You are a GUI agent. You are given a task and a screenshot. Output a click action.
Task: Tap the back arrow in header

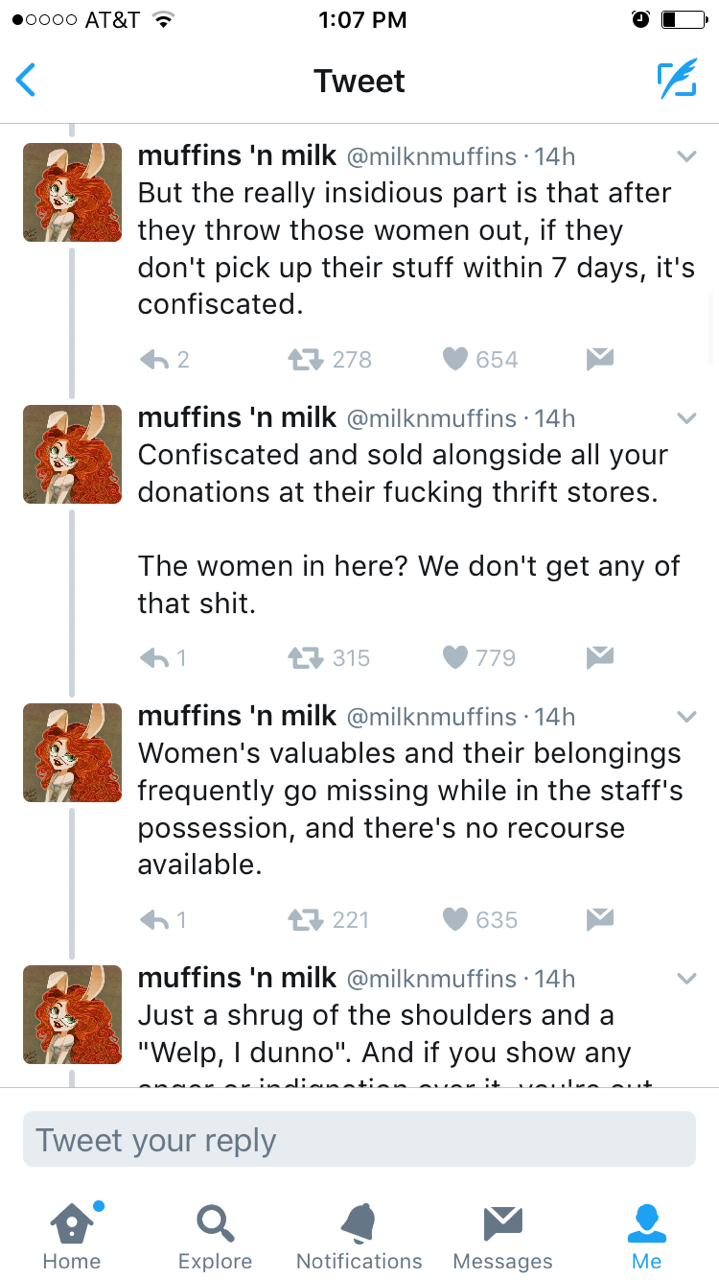[27, 80]
